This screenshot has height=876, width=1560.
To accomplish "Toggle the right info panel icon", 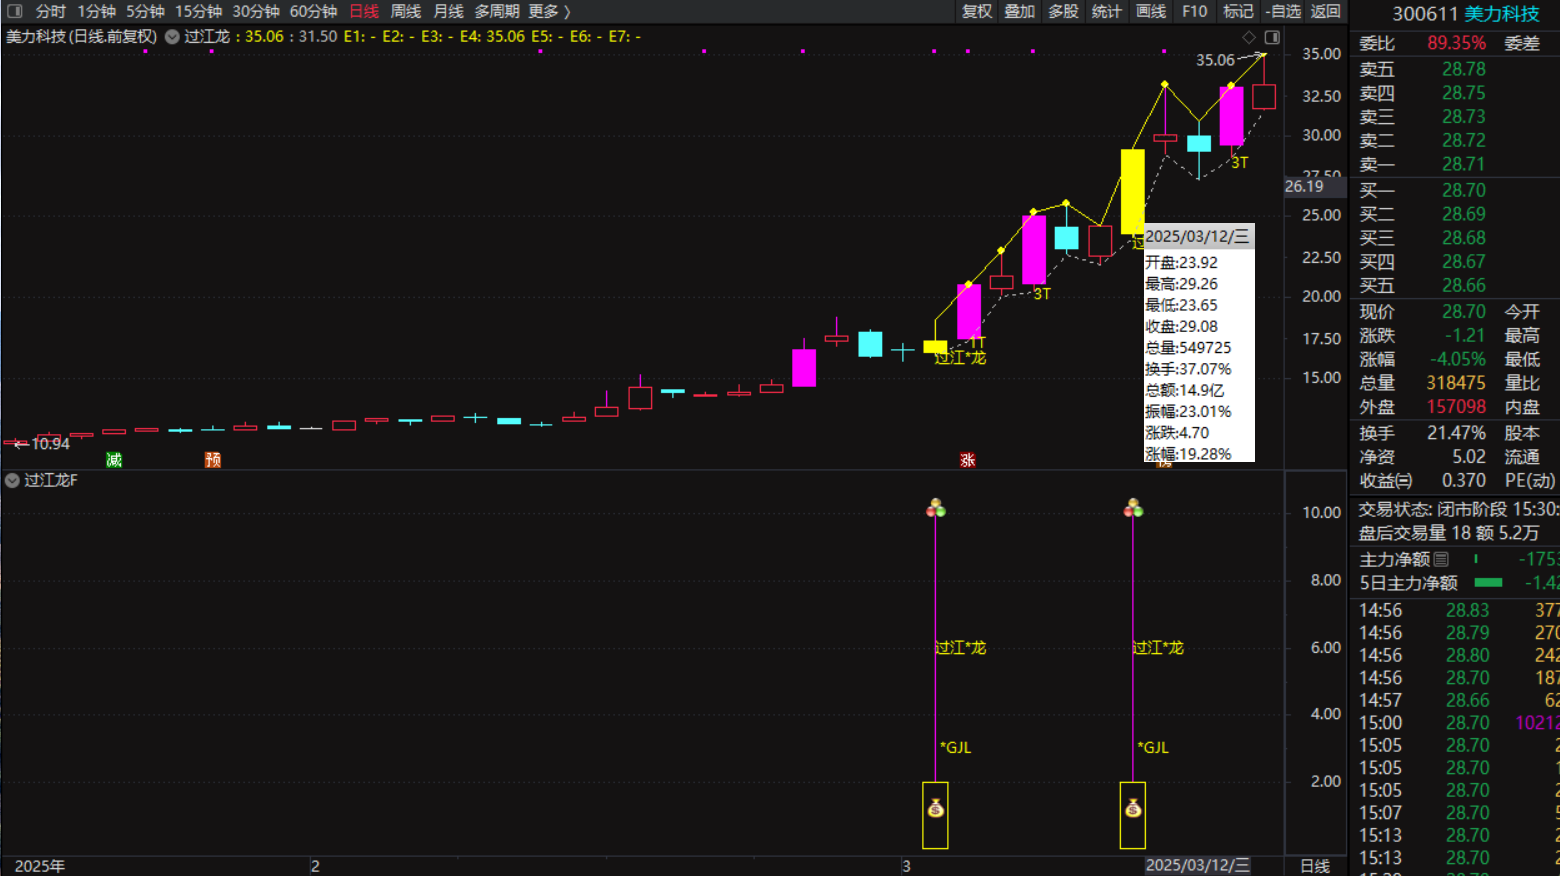I will coord(1272,37).
